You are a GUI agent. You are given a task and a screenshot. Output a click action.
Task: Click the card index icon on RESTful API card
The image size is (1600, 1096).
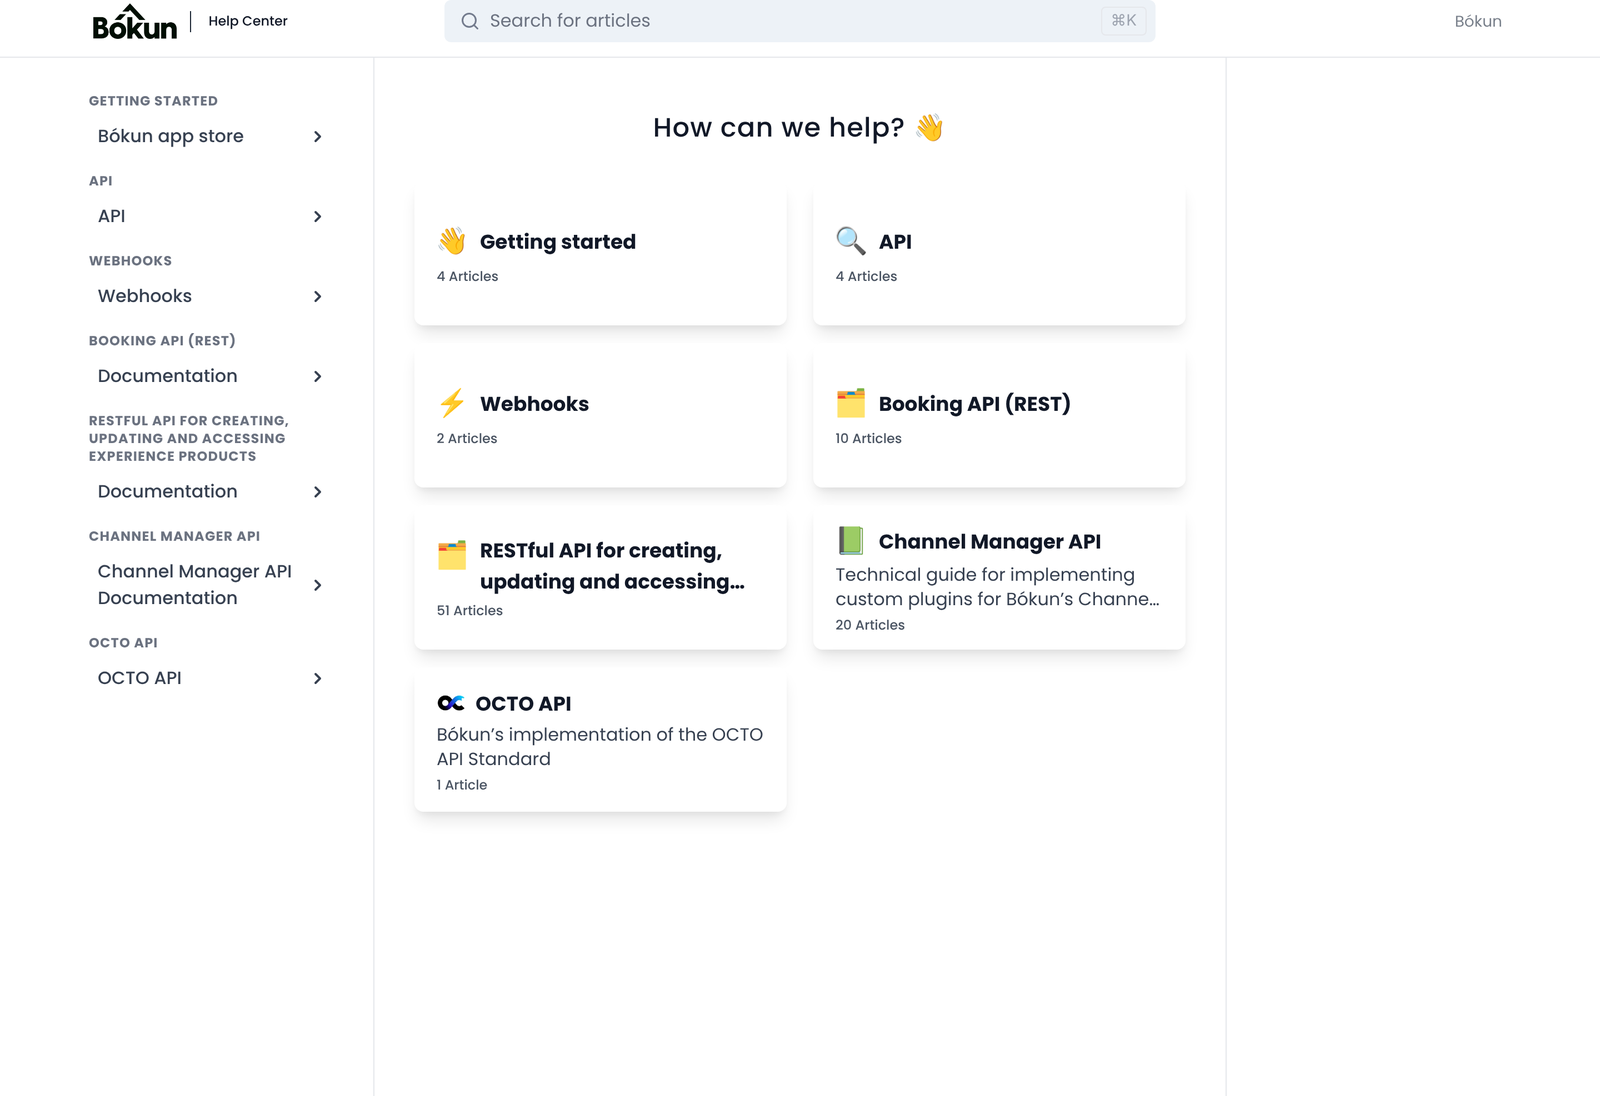[452, 555]
